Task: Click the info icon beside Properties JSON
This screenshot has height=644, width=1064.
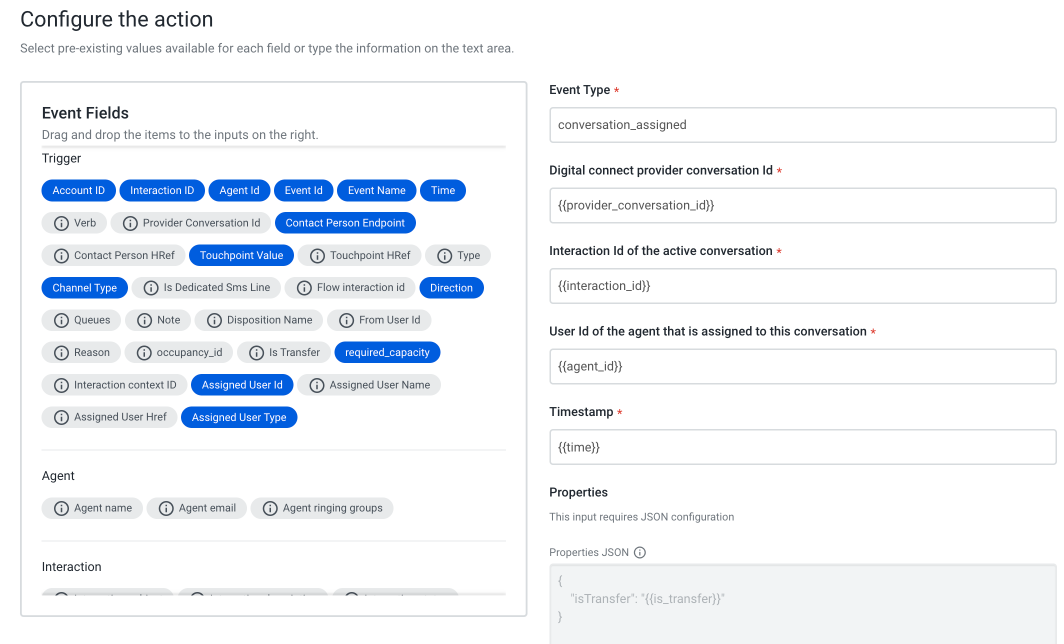Action: 640,551
